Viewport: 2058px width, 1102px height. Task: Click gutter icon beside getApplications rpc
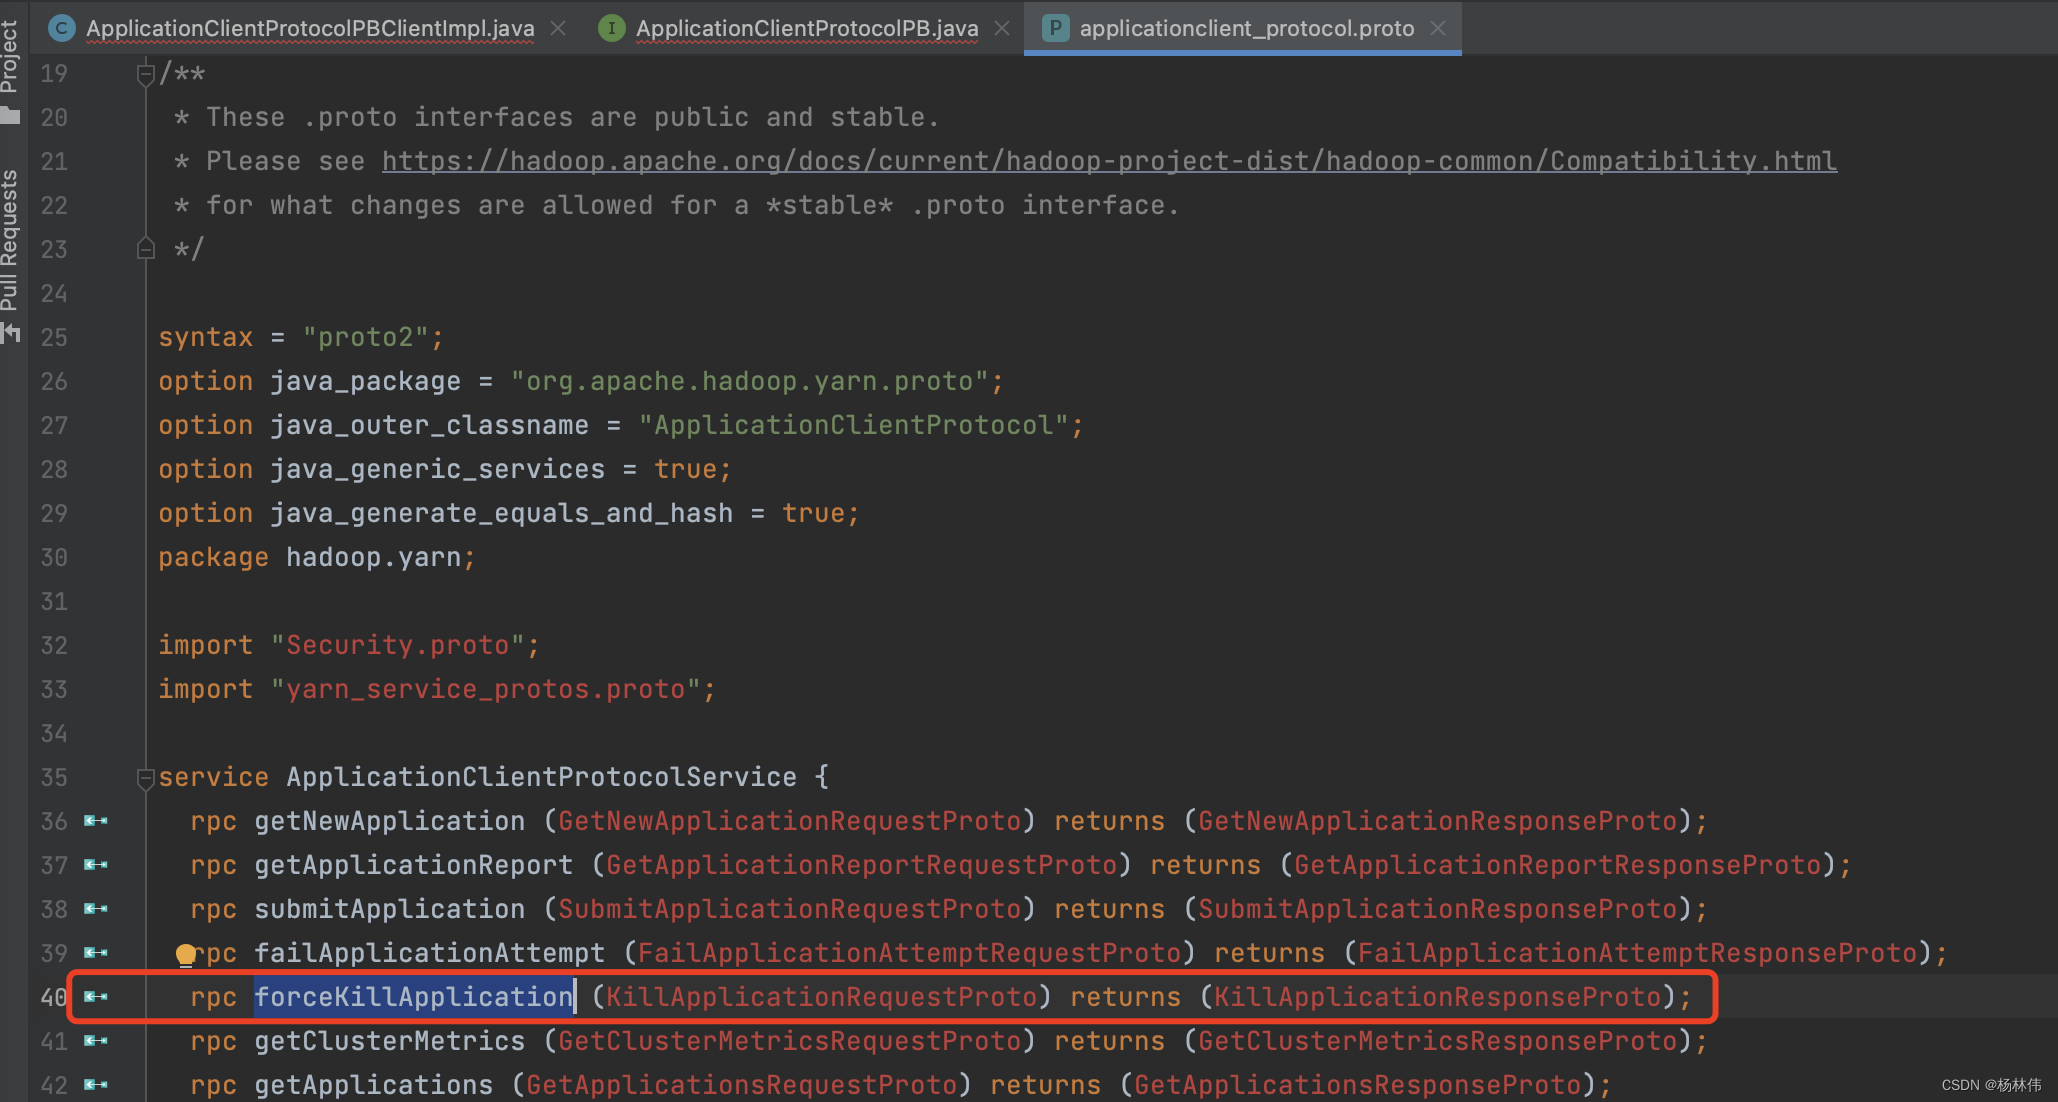pos(96,1085)
